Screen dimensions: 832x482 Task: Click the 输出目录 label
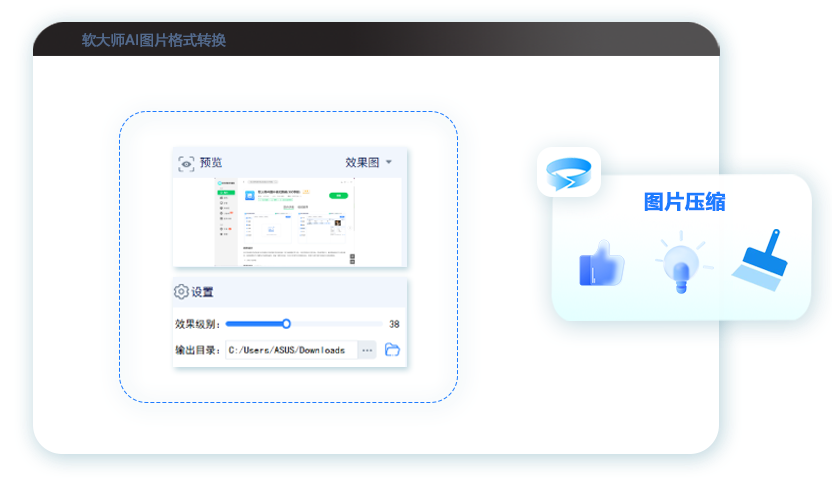tap(197, 350)
